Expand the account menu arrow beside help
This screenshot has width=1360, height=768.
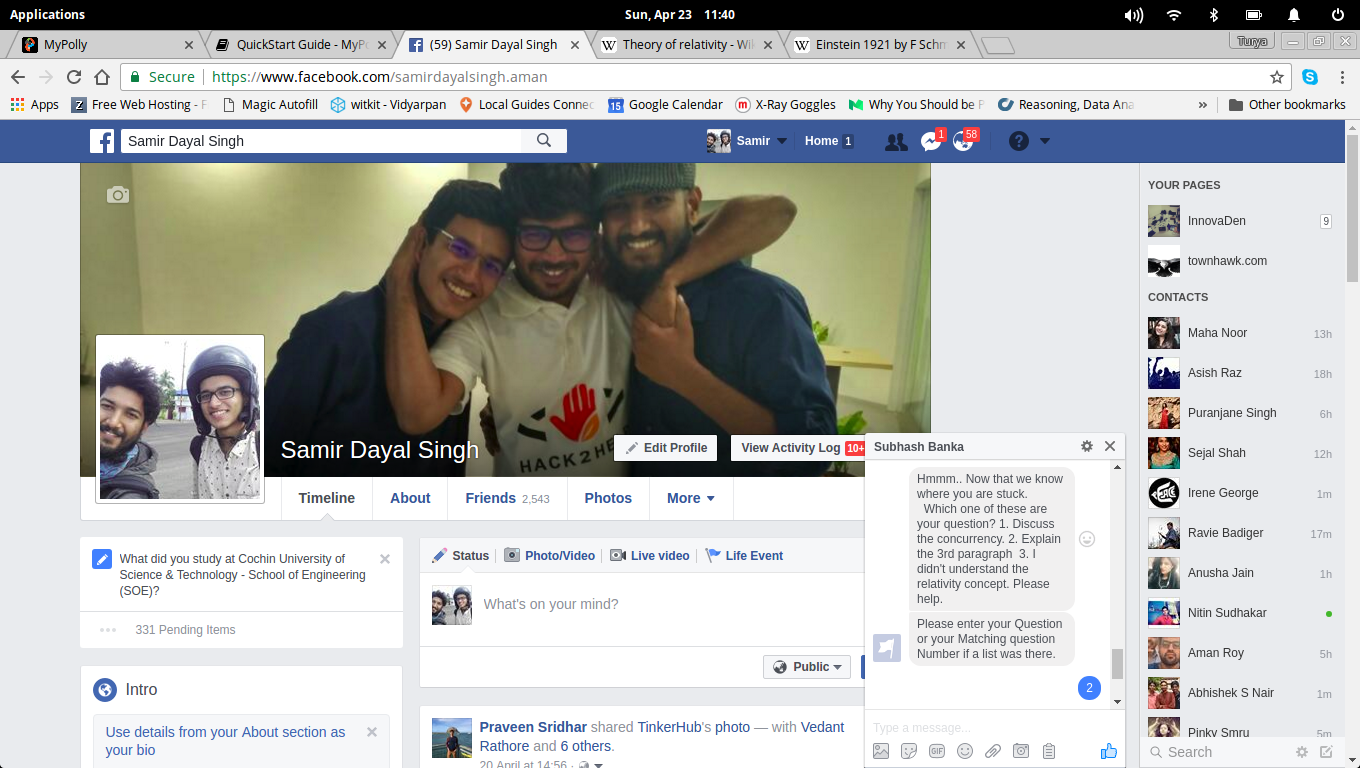(1045, 141)
